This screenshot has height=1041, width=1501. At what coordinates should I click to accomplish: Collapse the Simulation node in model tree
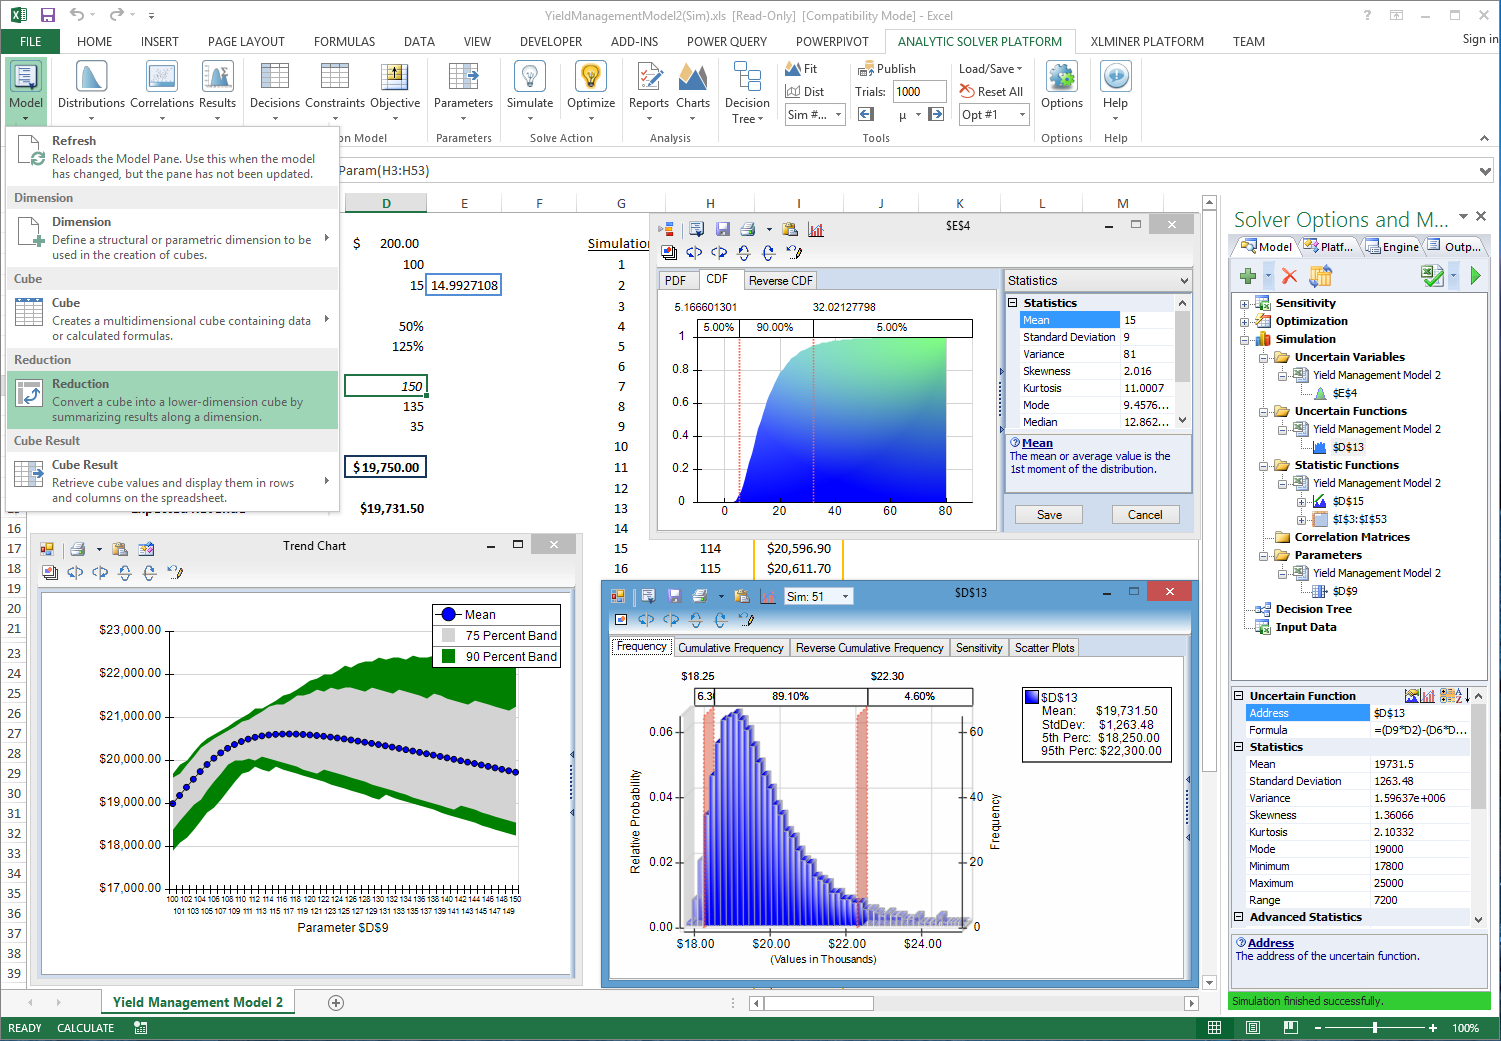[1244, 340]
